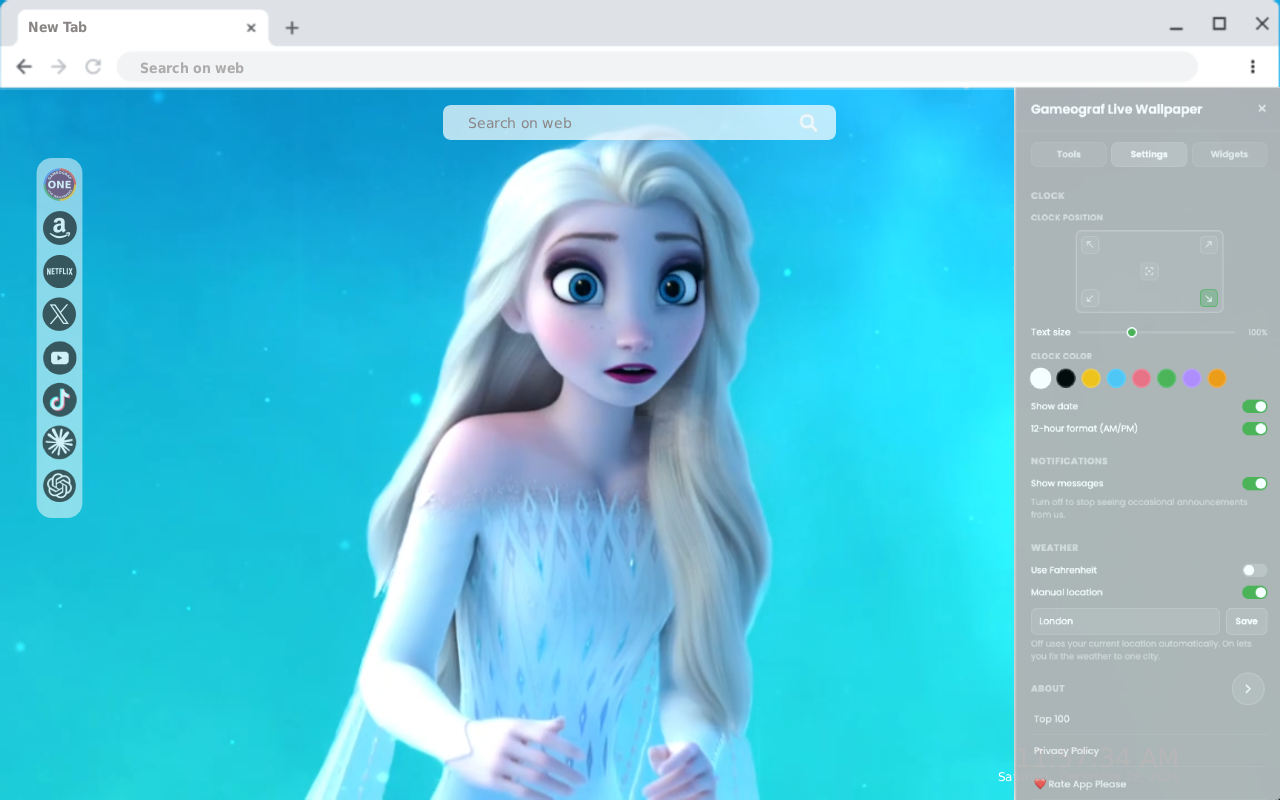The width and height of the screenshot is (1280, 800).
Task: Open the YouTube shortcut
Action: pyautogui.click(x=59, y=357)
